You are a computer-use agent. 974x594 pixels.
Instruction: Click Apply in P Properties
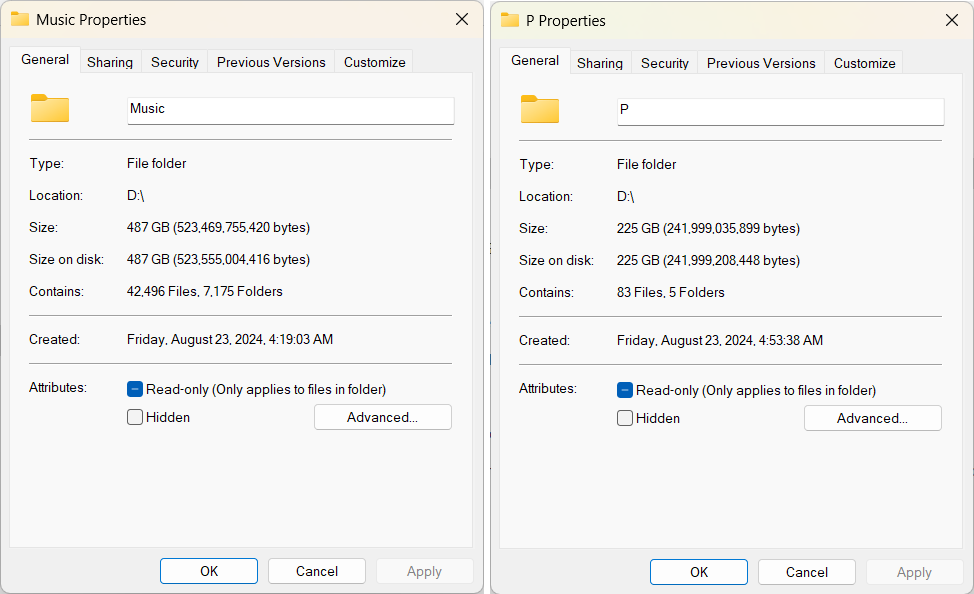click(x=914, y=572)
